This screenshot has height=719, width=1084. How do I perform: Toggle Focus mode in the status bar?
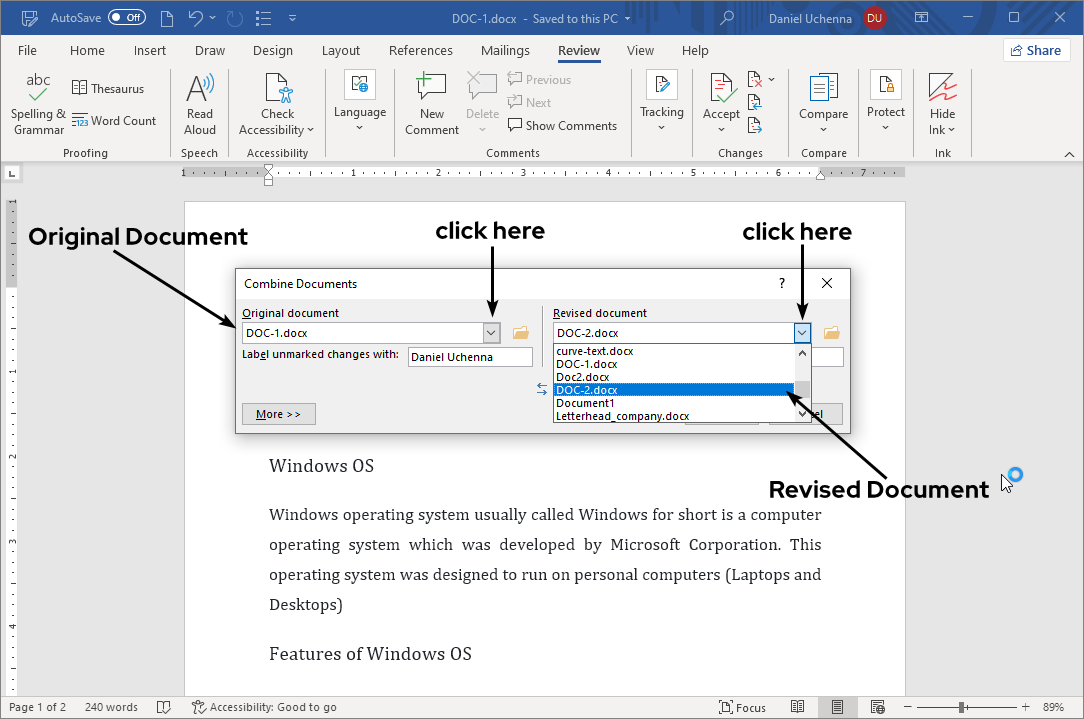[x=742, y=707]
